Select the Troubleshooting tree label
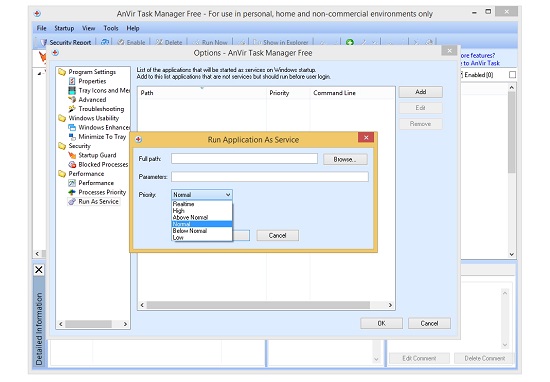This screenshot has height=382, width=550. (x=101, y=109)
